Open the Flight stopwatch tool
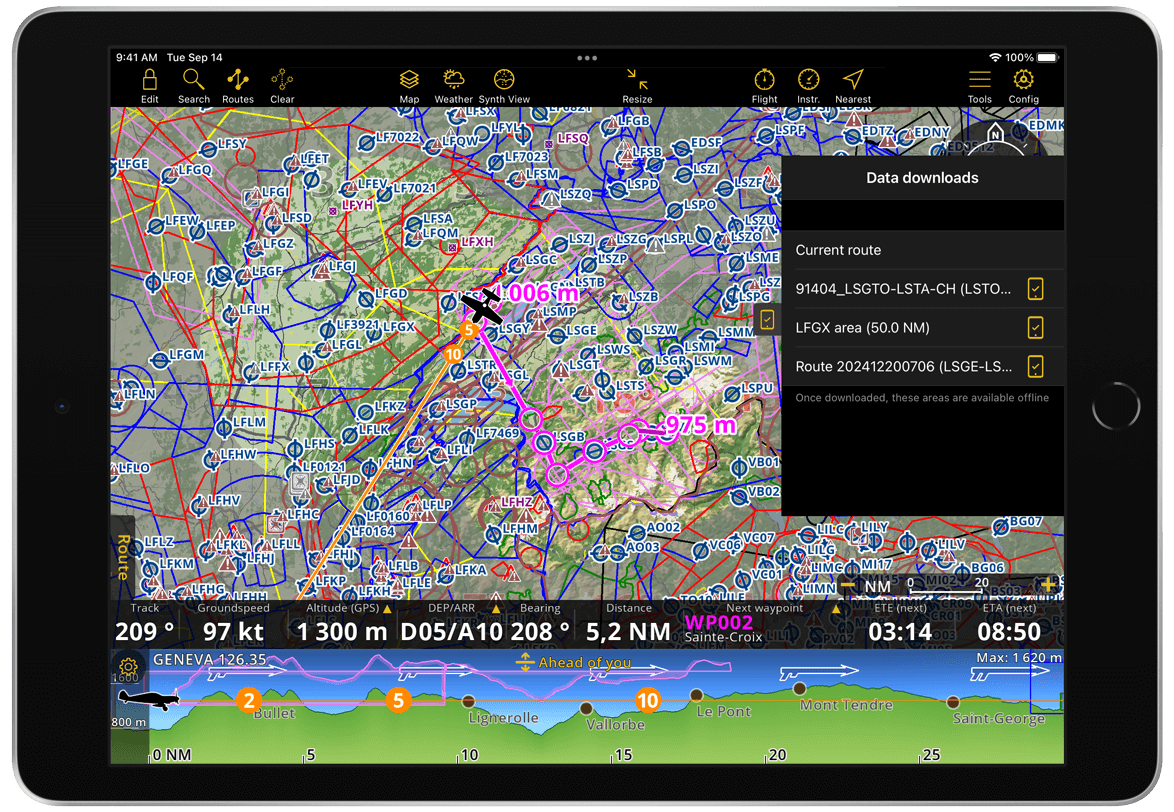The width and height of the screenshot is (1174, 812). (x=764, y=86)
